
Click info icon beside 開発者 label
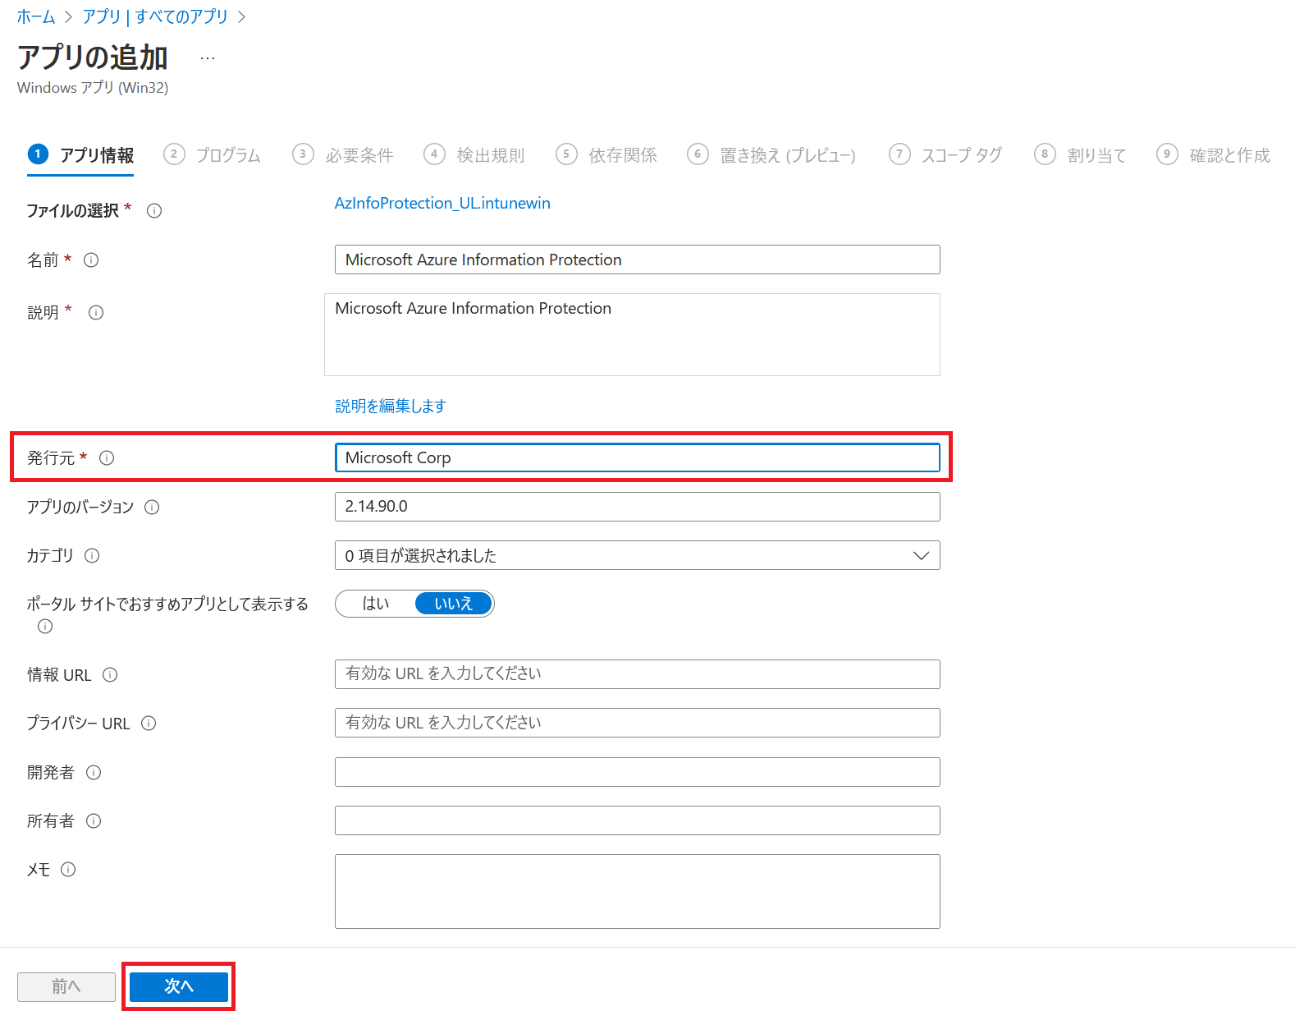[x=94, y=772]
